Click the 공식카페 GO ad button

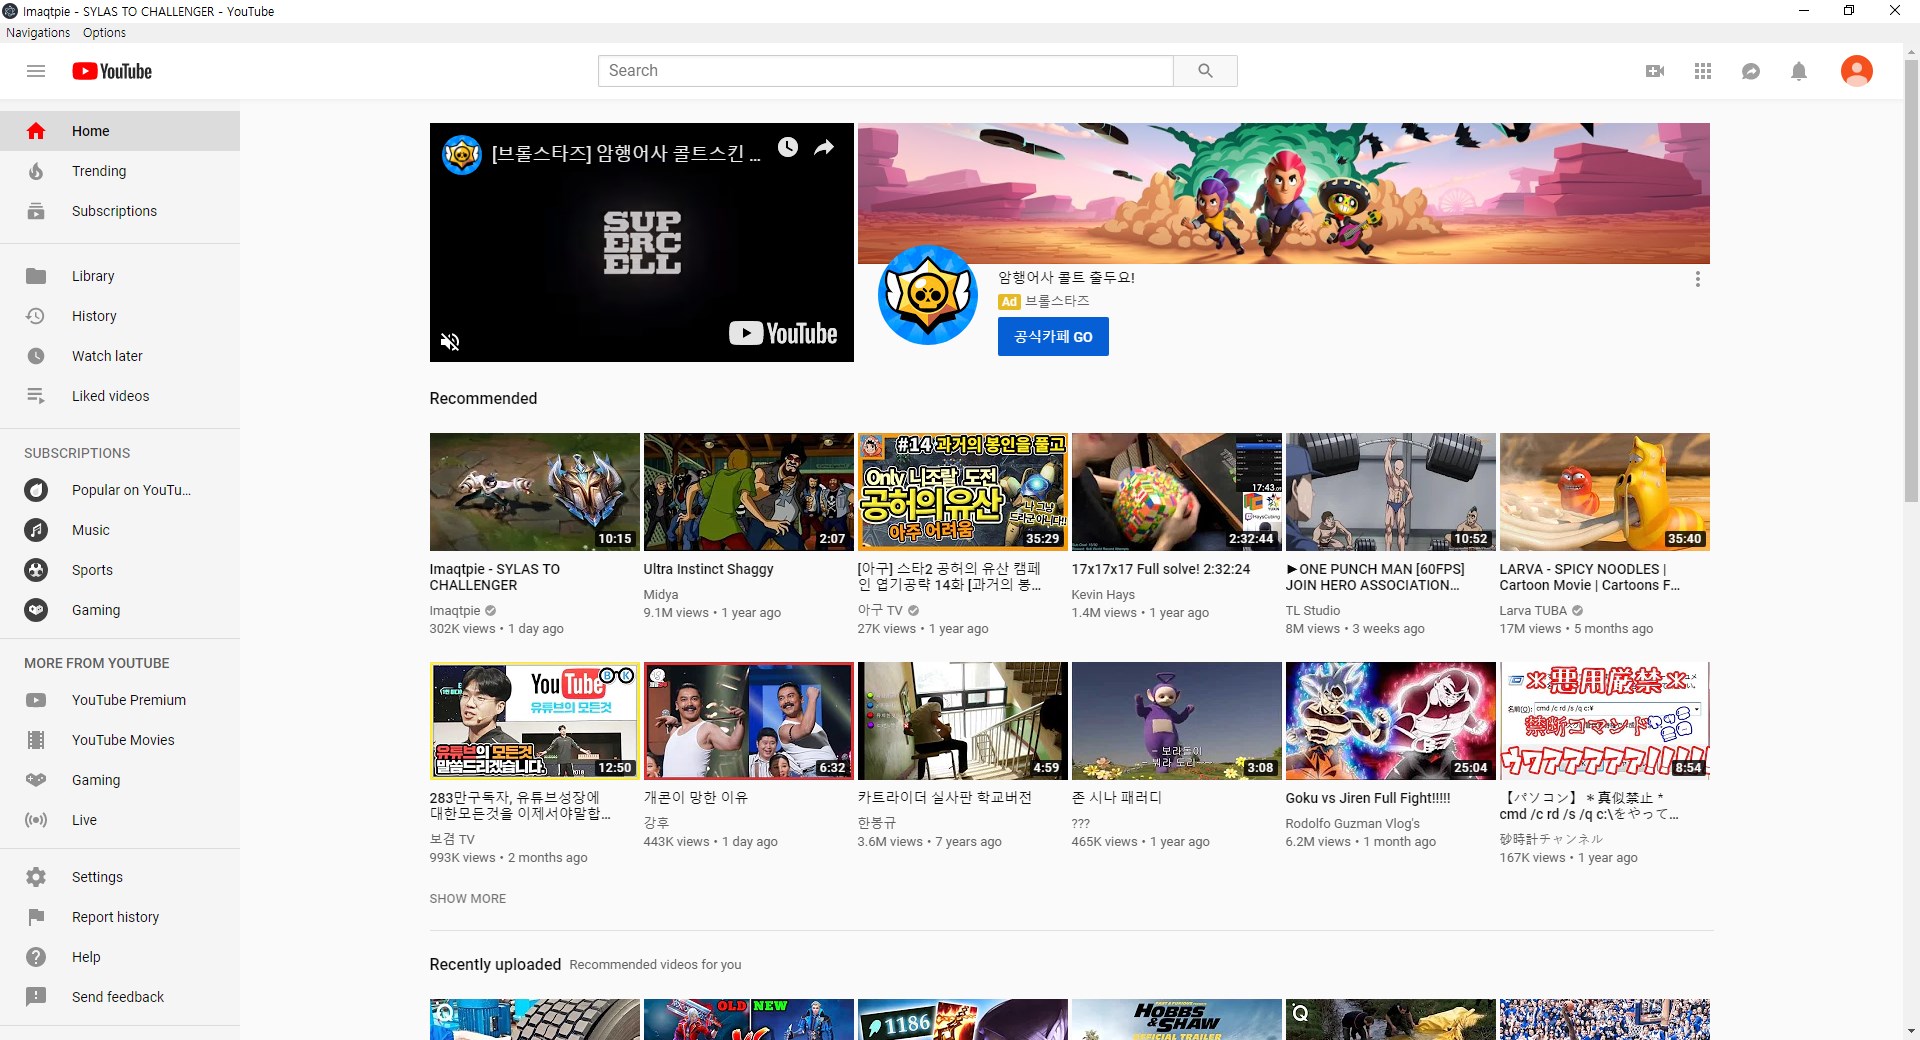pos(1053,337)
